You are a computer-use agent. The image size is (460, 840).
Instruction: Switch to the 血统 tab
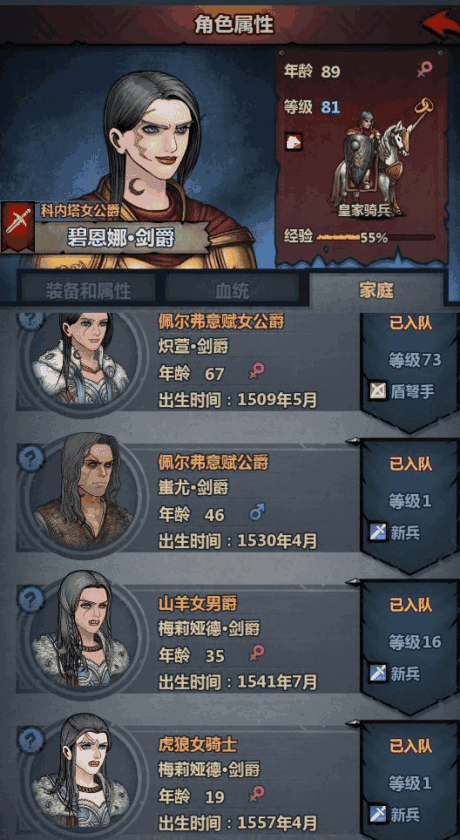click(232, 290)
